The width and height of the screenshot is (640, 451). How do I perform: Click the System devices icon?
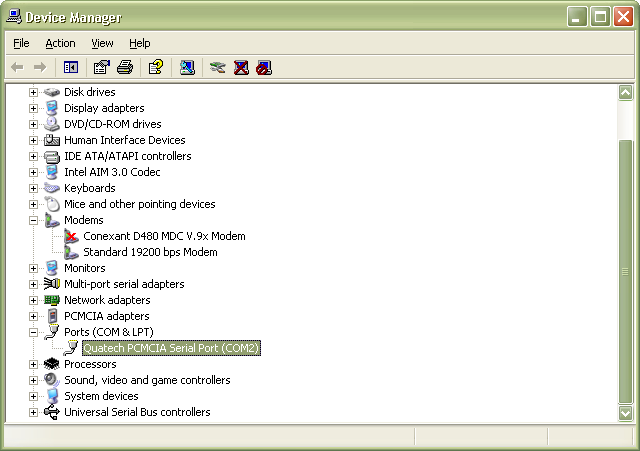(52, 396)
